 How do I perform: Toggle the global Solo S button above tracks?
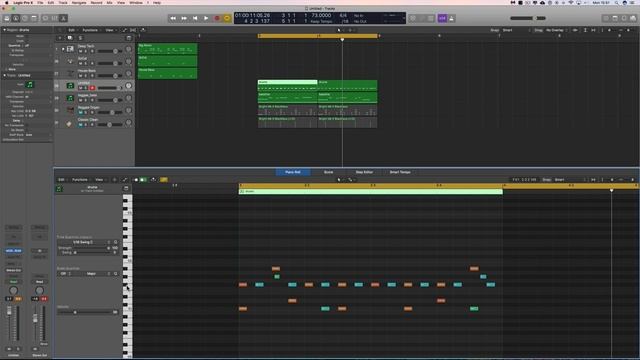80,38
